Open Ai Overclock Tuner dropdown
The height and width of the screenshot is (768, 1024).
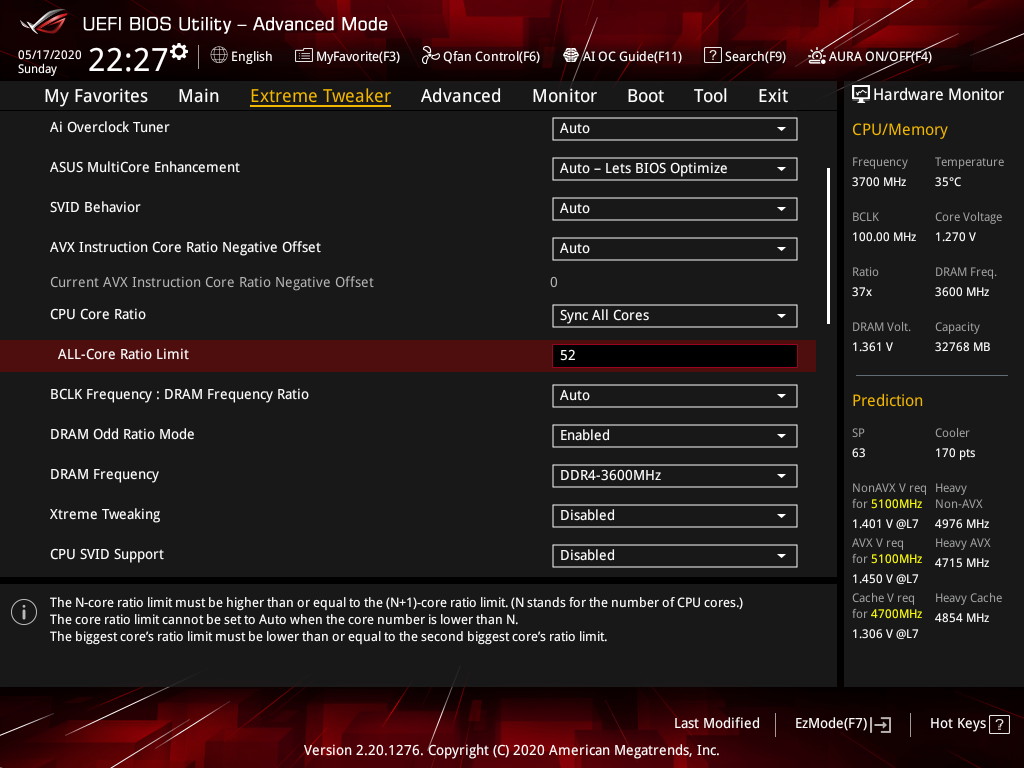coord(675,129)
